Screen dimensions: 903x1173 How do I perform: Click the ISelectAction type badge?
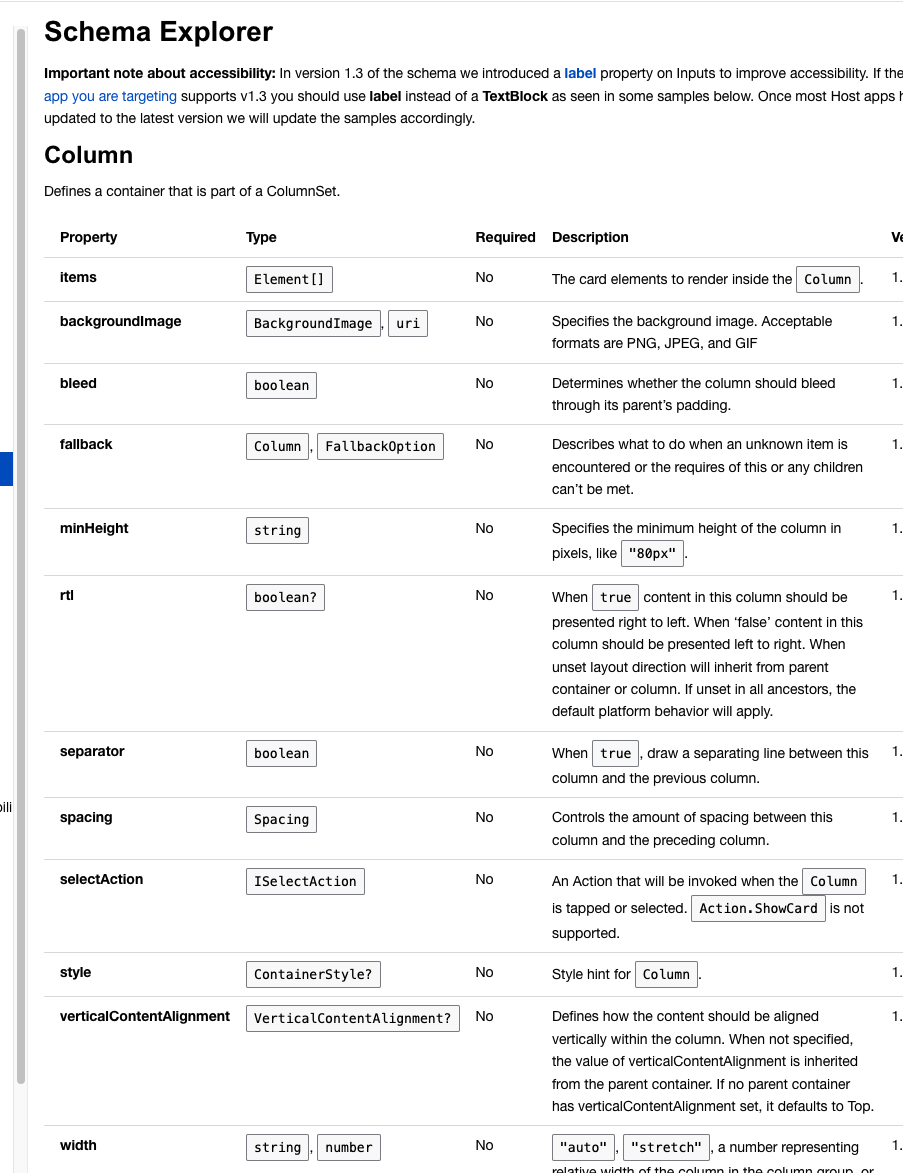tap(305, 881)
